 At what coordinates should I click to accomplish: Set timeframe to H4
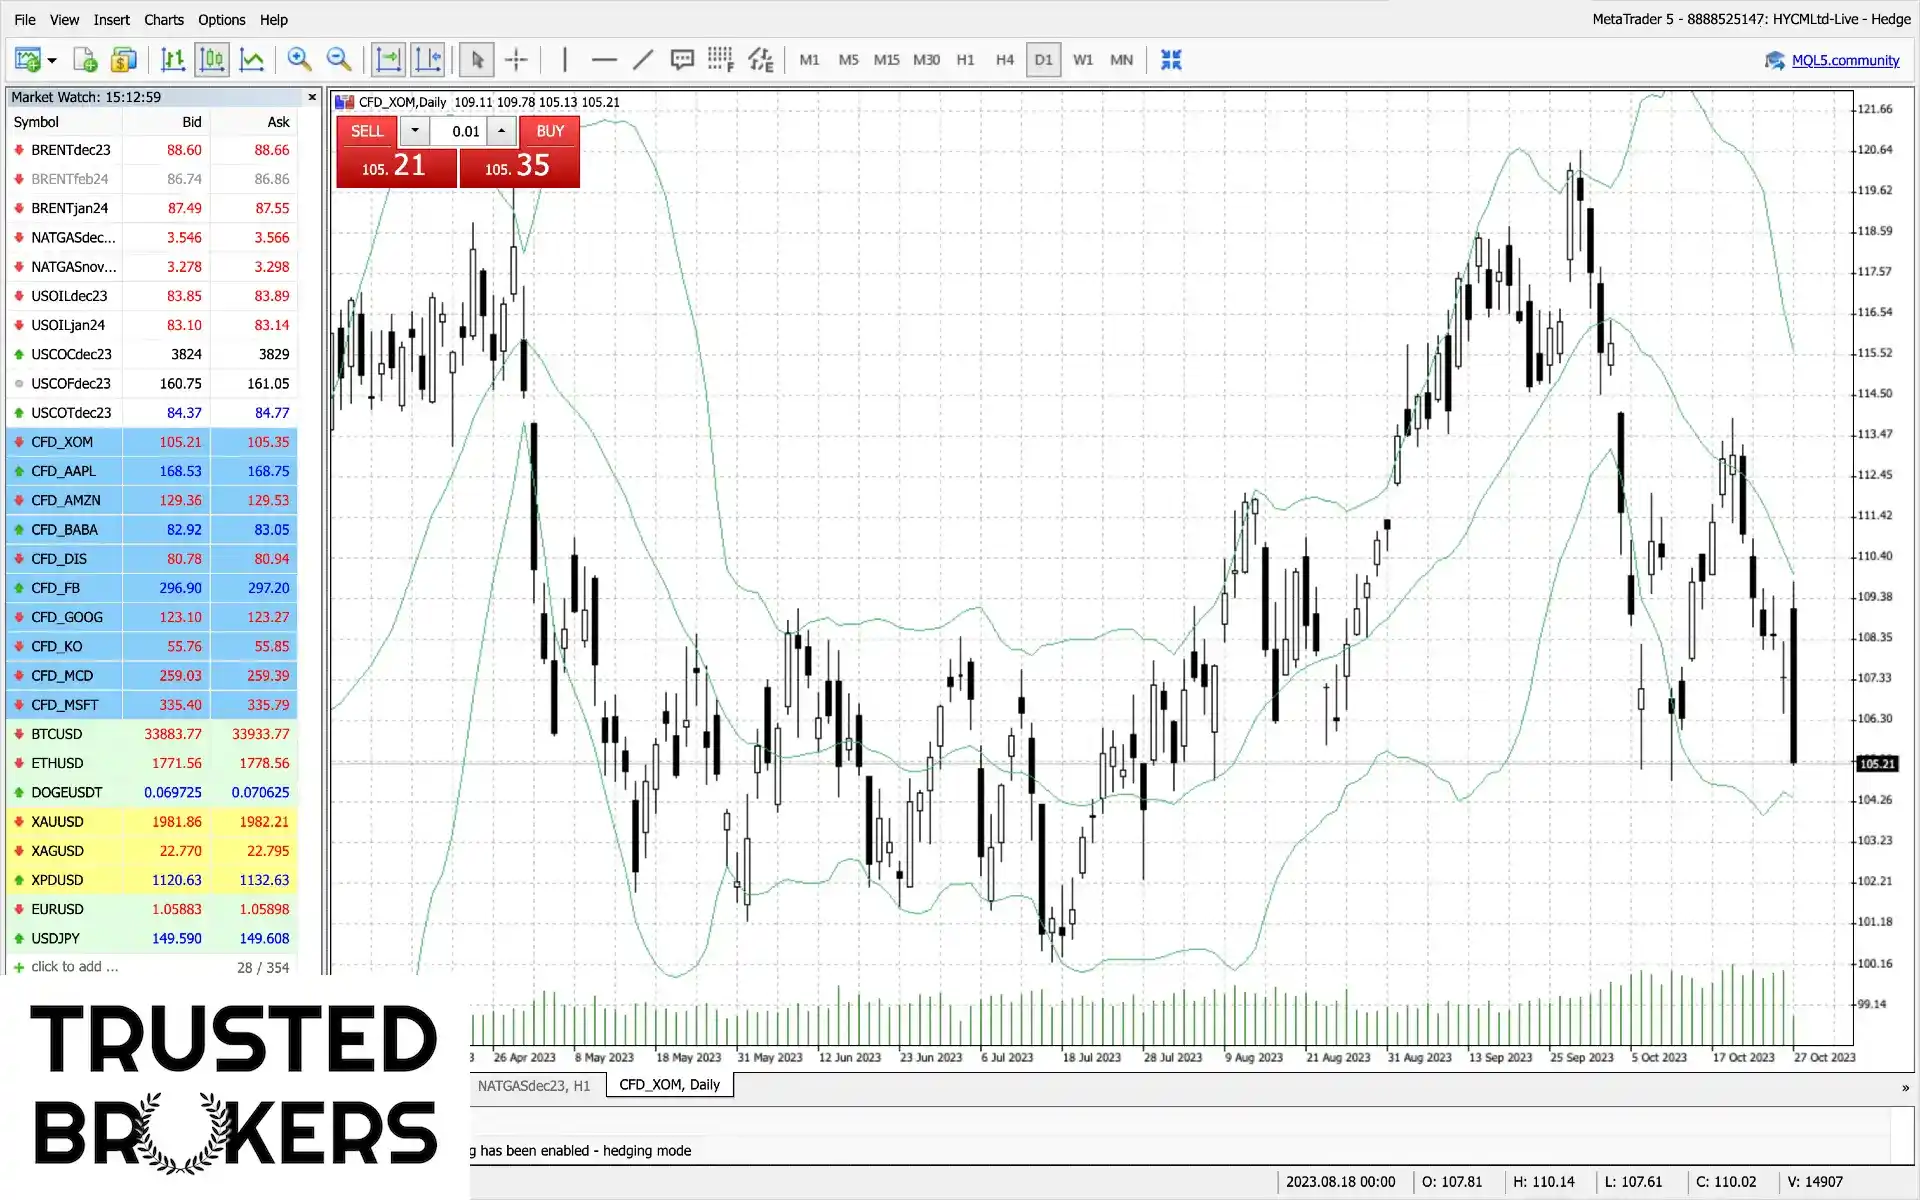tap(1004, 60)
